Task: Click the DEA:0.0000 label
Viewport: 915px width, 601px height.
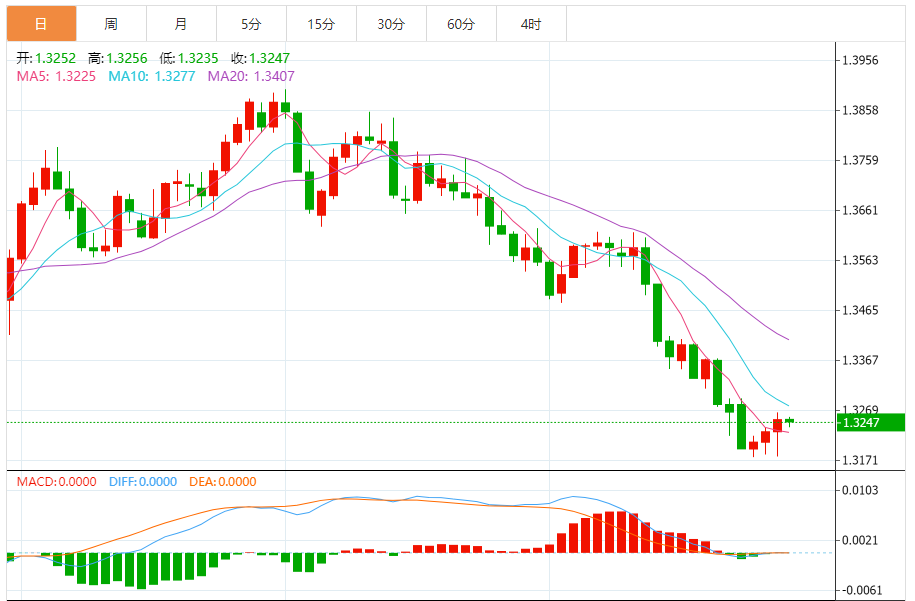Action: click(223, 482)
